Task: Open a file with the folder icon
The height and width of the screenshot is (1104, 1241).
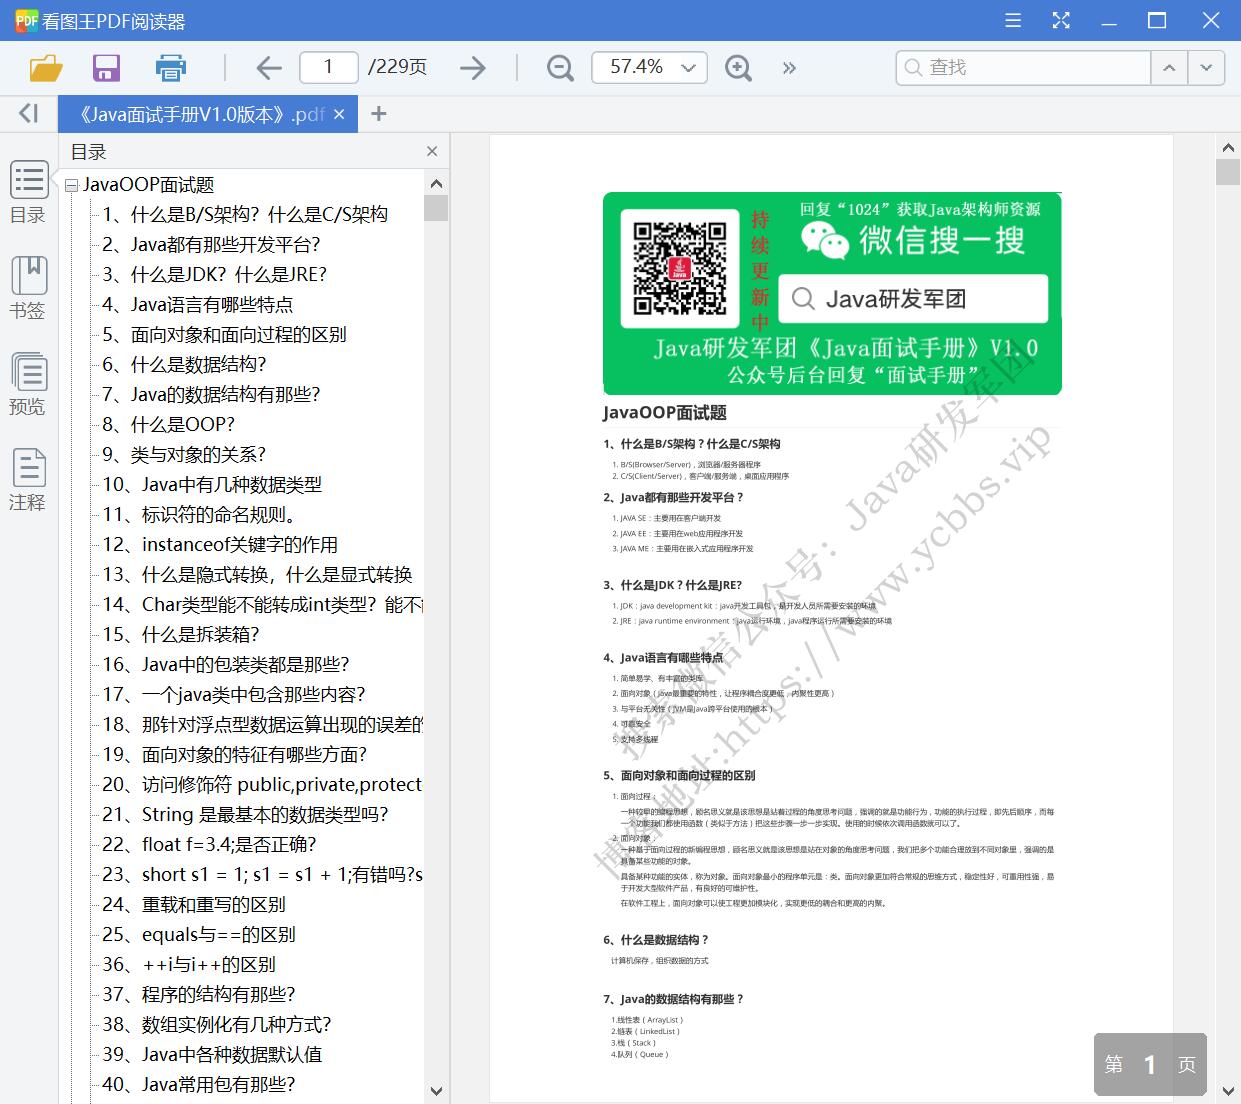Action: pyautogui.click(x=46, y=68)
